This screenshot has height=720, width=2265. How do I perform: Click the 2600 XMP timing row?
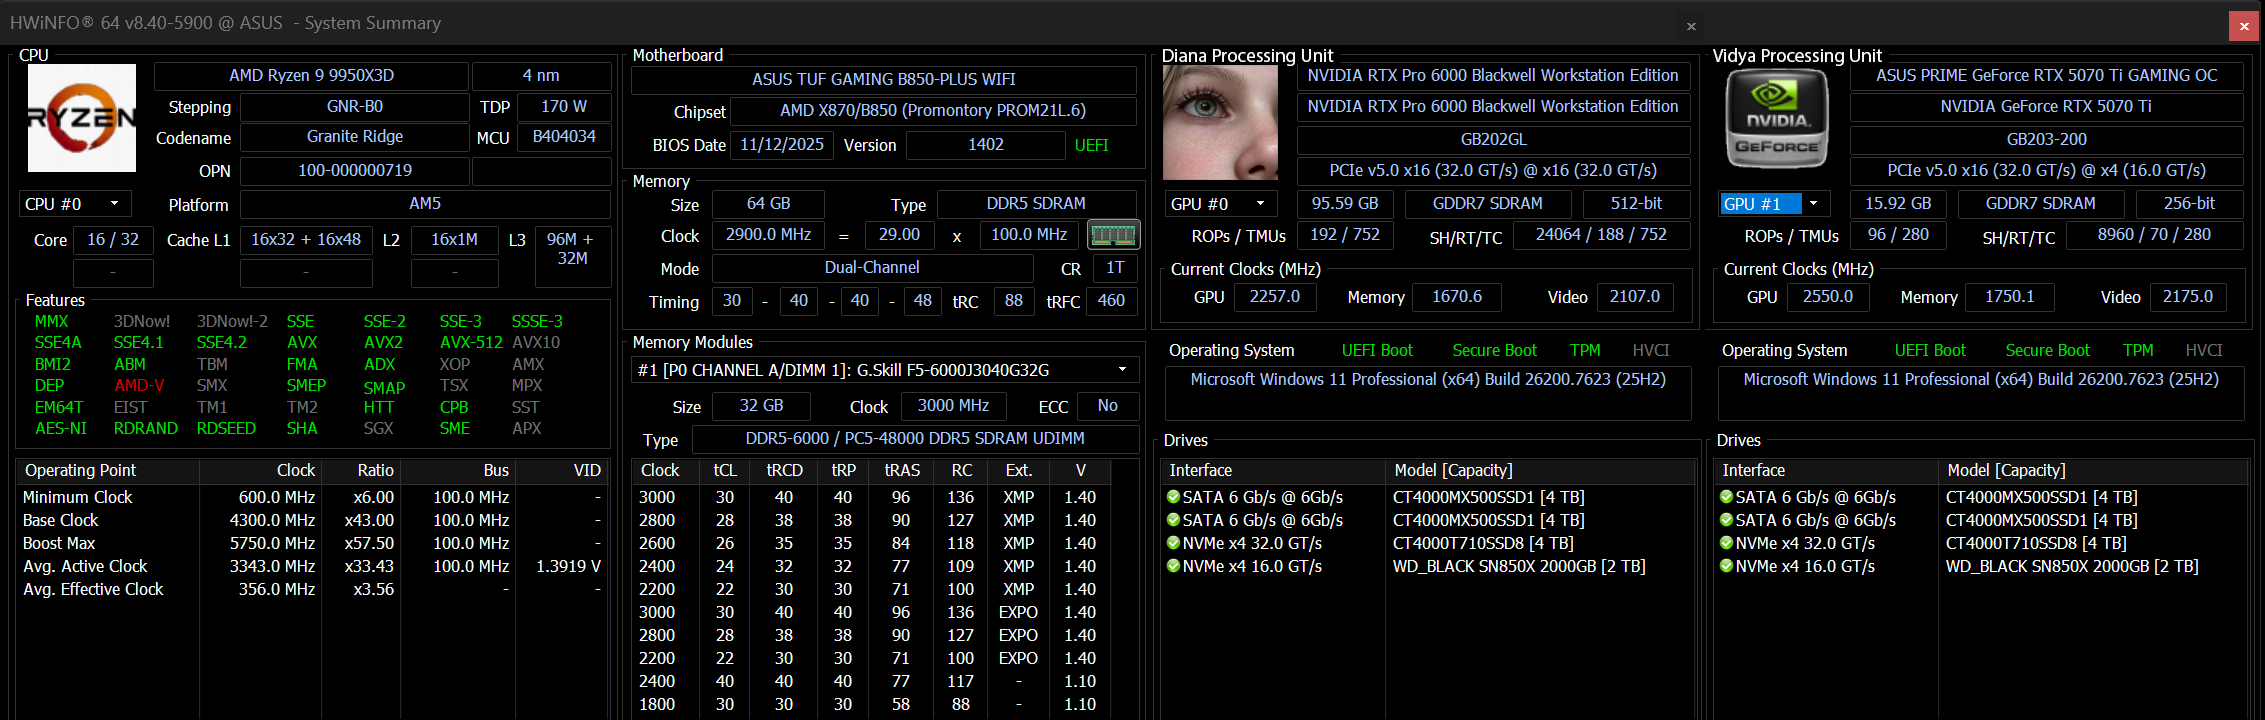click(x=872, y=543)
